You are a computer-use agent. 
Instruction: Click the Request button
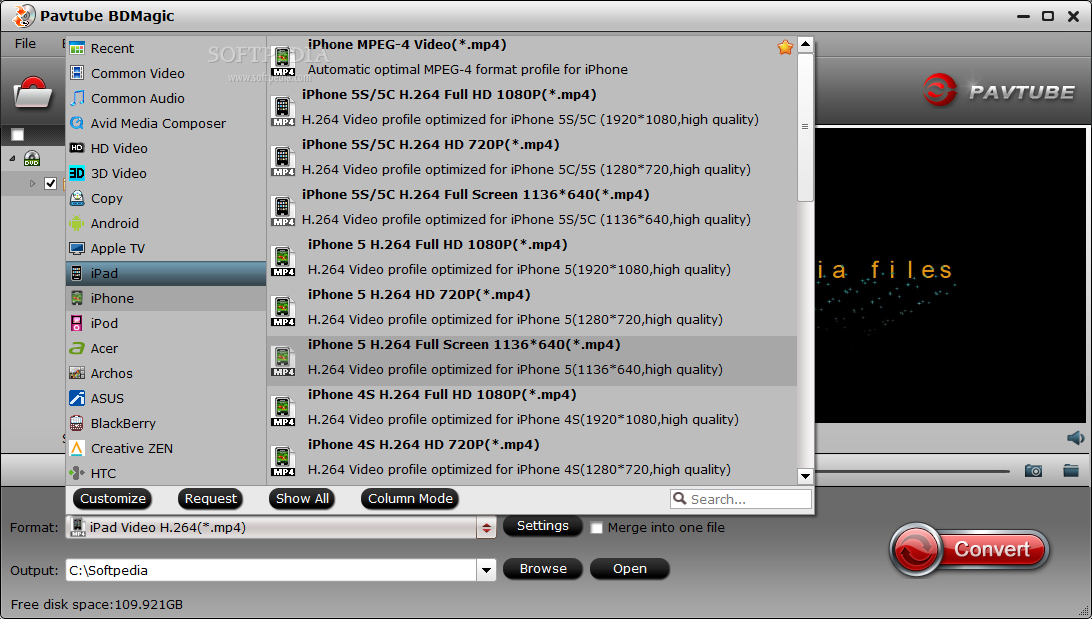[x=210, y=499]
